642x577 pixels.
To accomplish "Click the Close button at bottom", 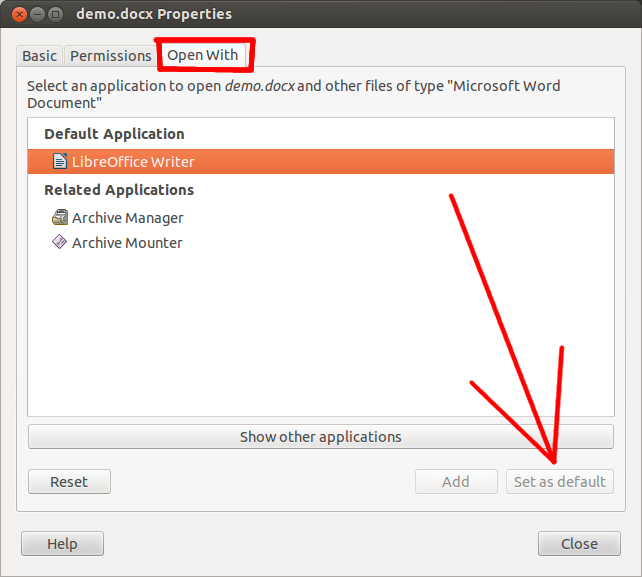I will (x=579, y=543).
